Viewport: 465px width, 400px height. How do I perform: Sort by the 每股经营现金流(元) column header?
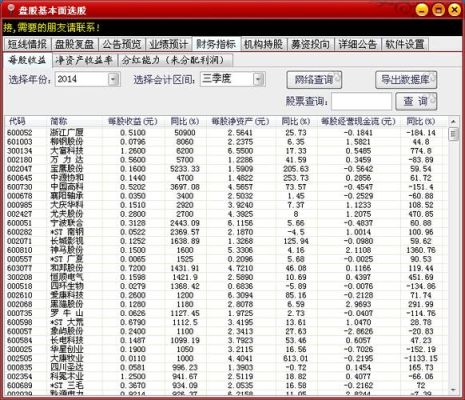(358, 121)
